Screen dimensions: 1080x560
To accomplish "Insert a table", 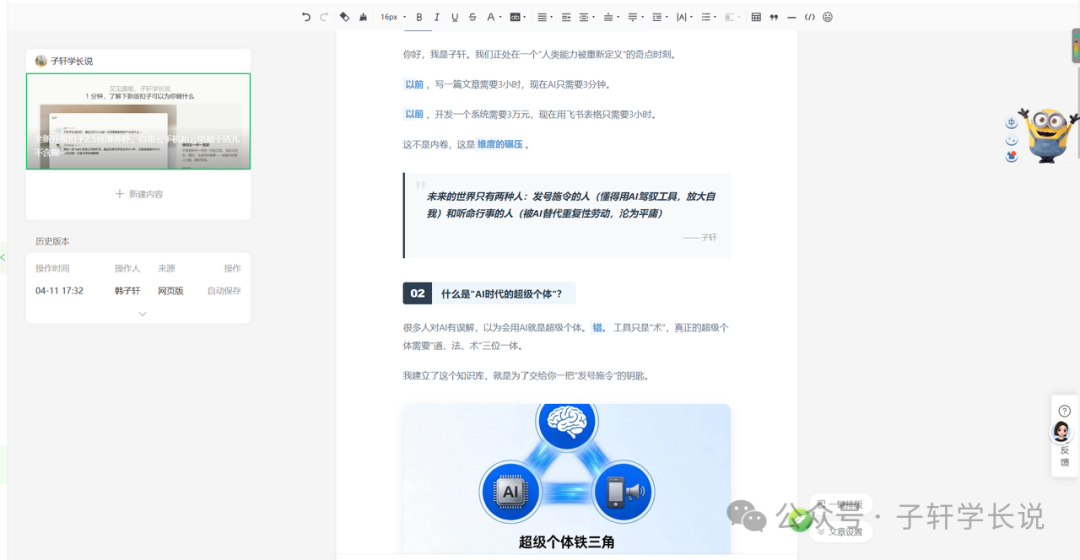I will pos(756,17).
